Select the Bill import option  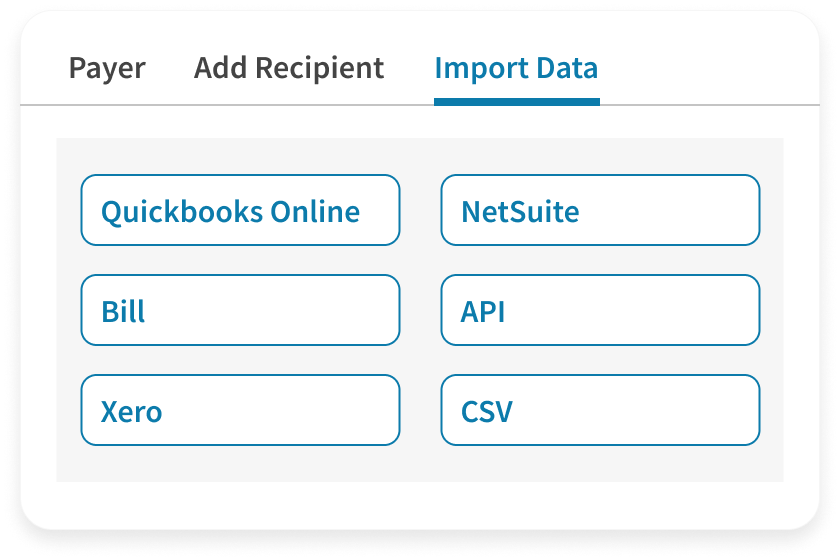240,310
